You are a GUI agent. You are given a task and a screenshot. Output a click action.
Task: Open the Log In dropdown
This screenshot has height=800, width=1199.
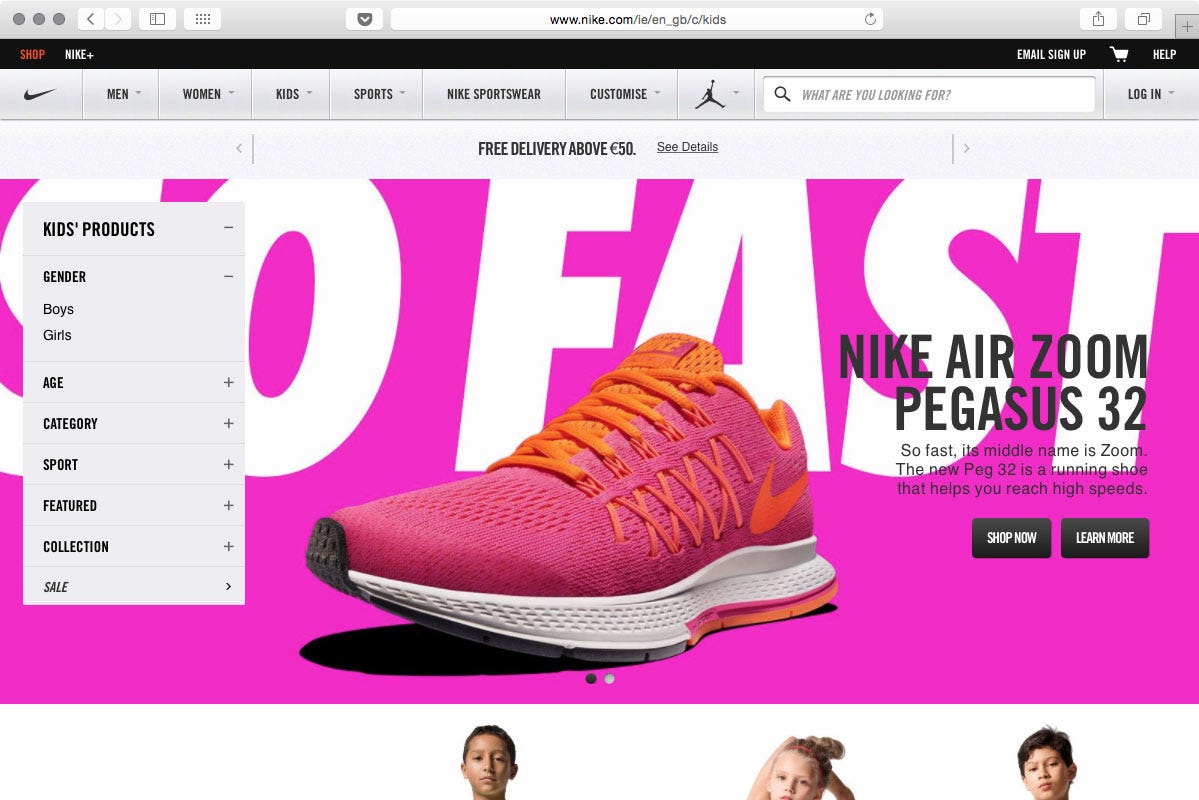point(1151,94)
